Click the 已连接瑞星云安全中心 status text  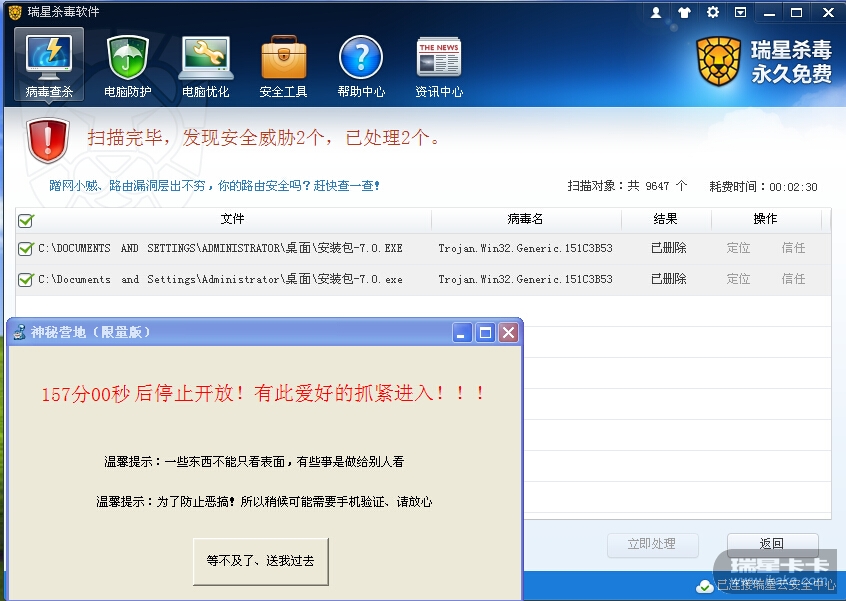point(776,585)
